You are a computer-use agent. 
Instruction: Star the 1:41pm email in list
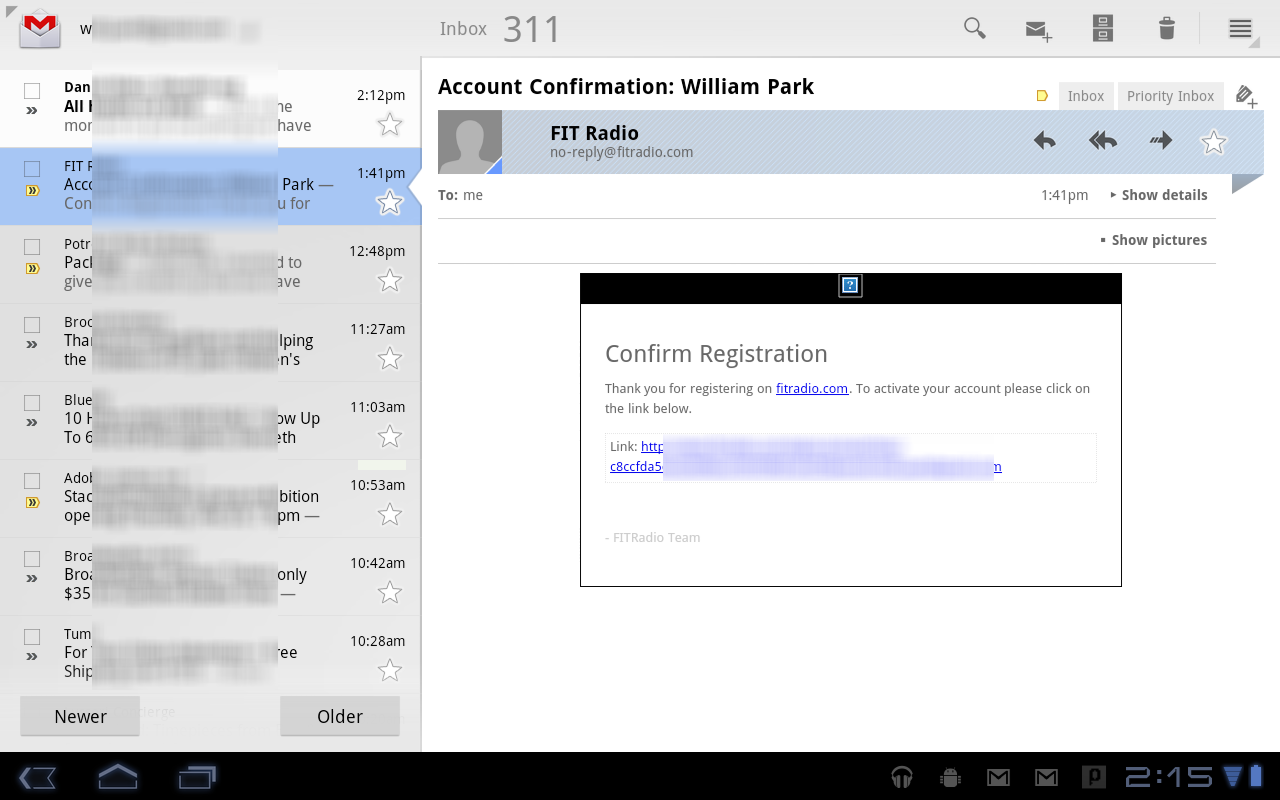[x=390, y=202]
